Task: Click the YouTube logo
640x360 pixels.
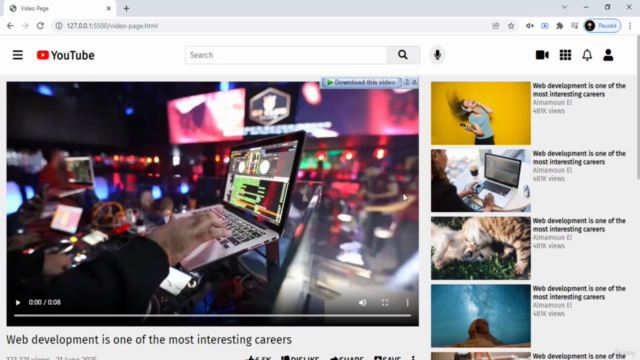Action: coord(65,55)
